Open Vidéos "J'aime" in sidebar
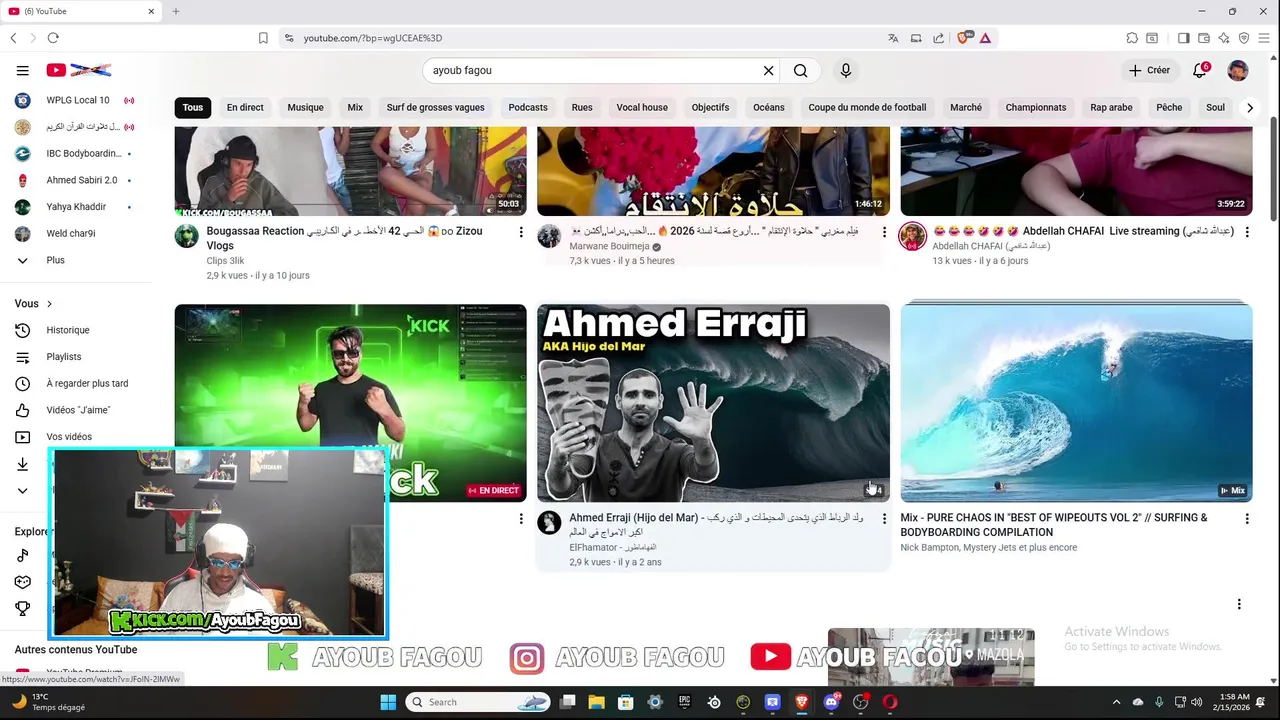The width and height of the screenshot is (1280, 720). [x=75, y=410]
